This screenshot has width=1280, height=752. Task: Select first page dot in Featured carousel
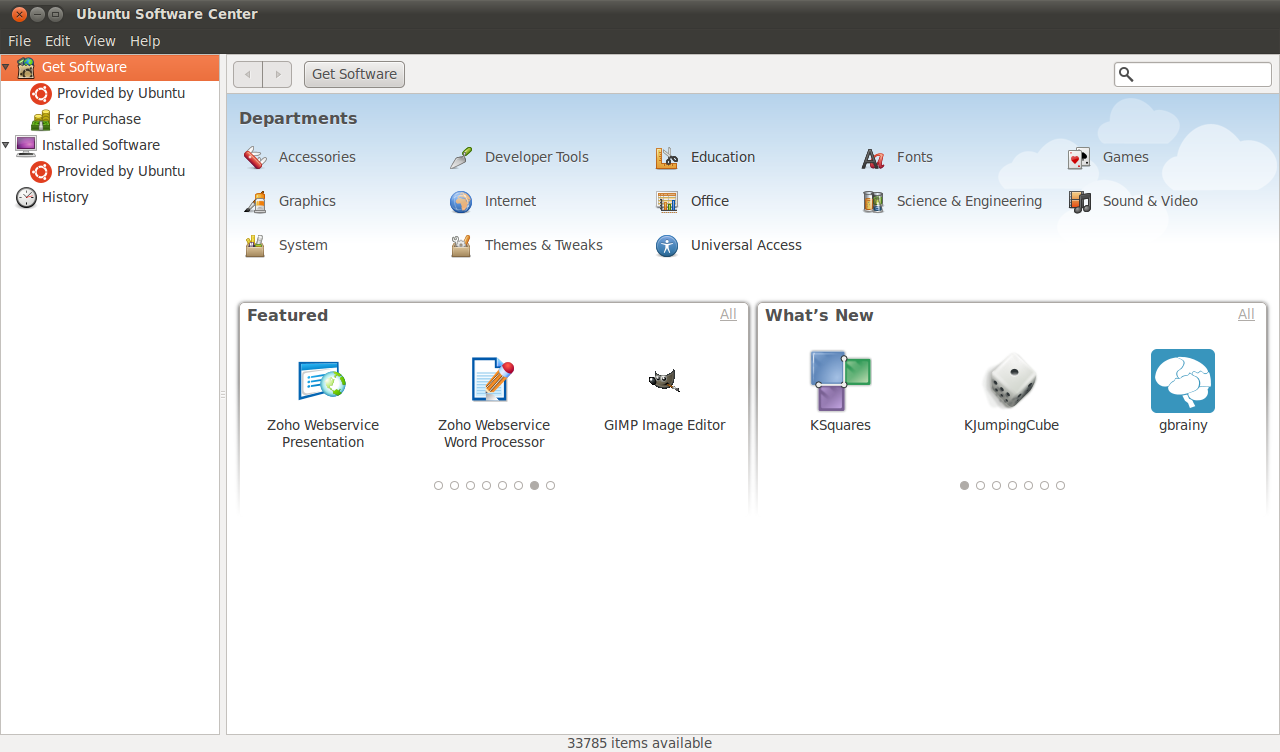(438, 485)
